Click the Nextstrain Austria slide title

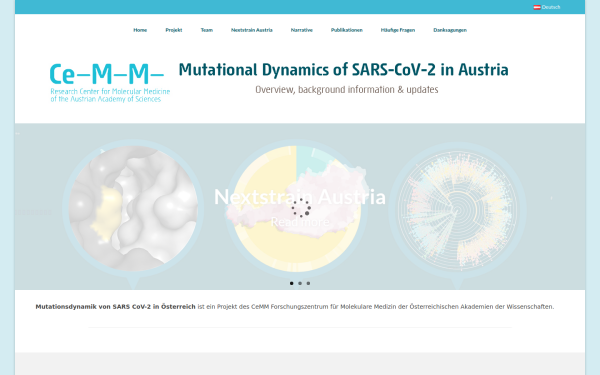(x=300, y=197)
